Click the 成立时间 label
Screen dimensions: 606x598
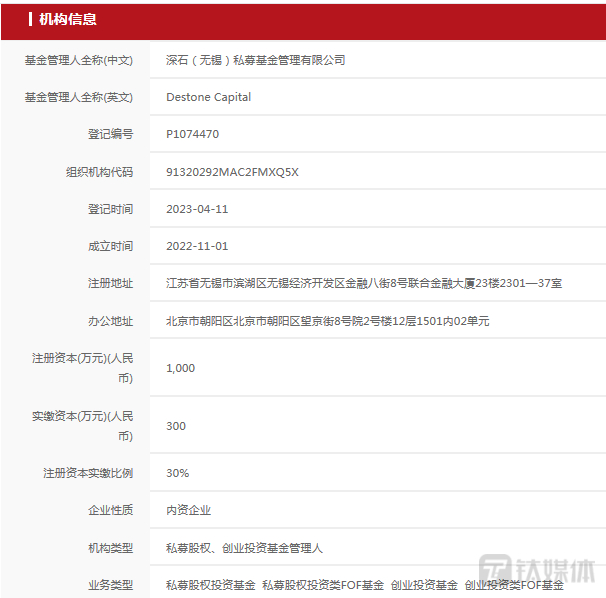point(111,246)
